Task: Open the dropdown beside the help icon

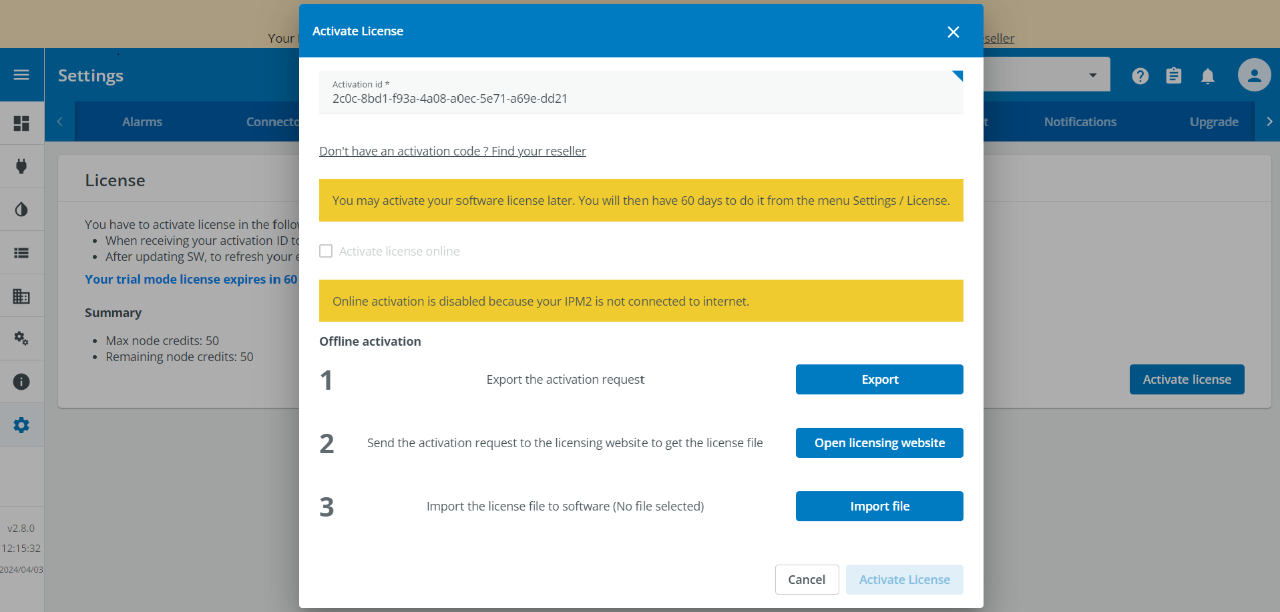Action: click(x=1093, y=74)
